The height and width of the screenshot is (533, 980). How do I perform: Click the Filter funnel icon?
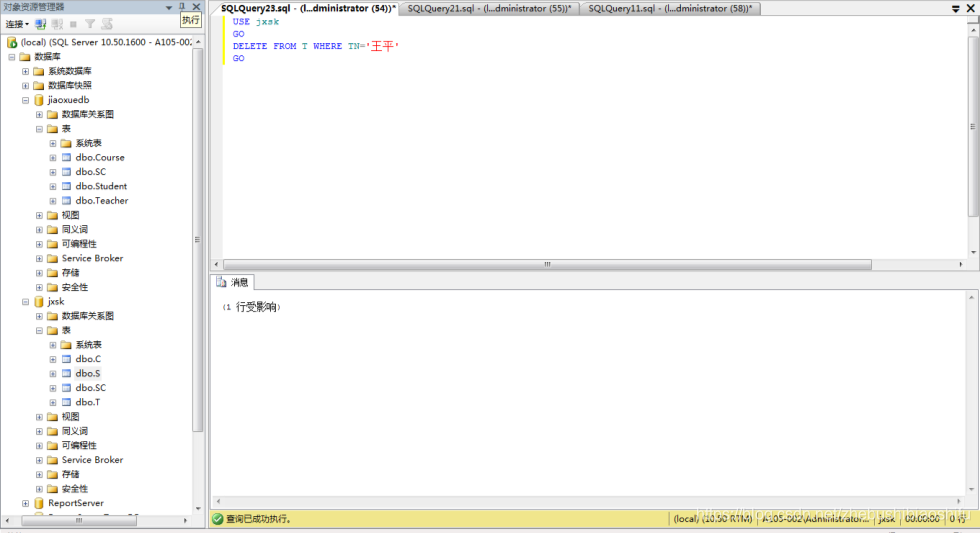coord(90,24)
